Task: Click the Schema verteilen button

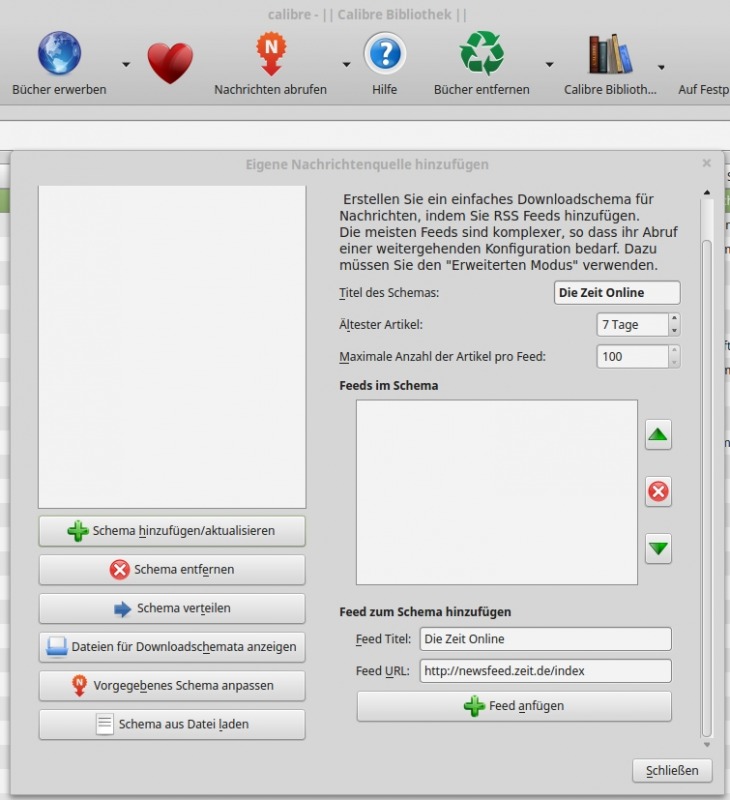Action: (x=172, y=608)
